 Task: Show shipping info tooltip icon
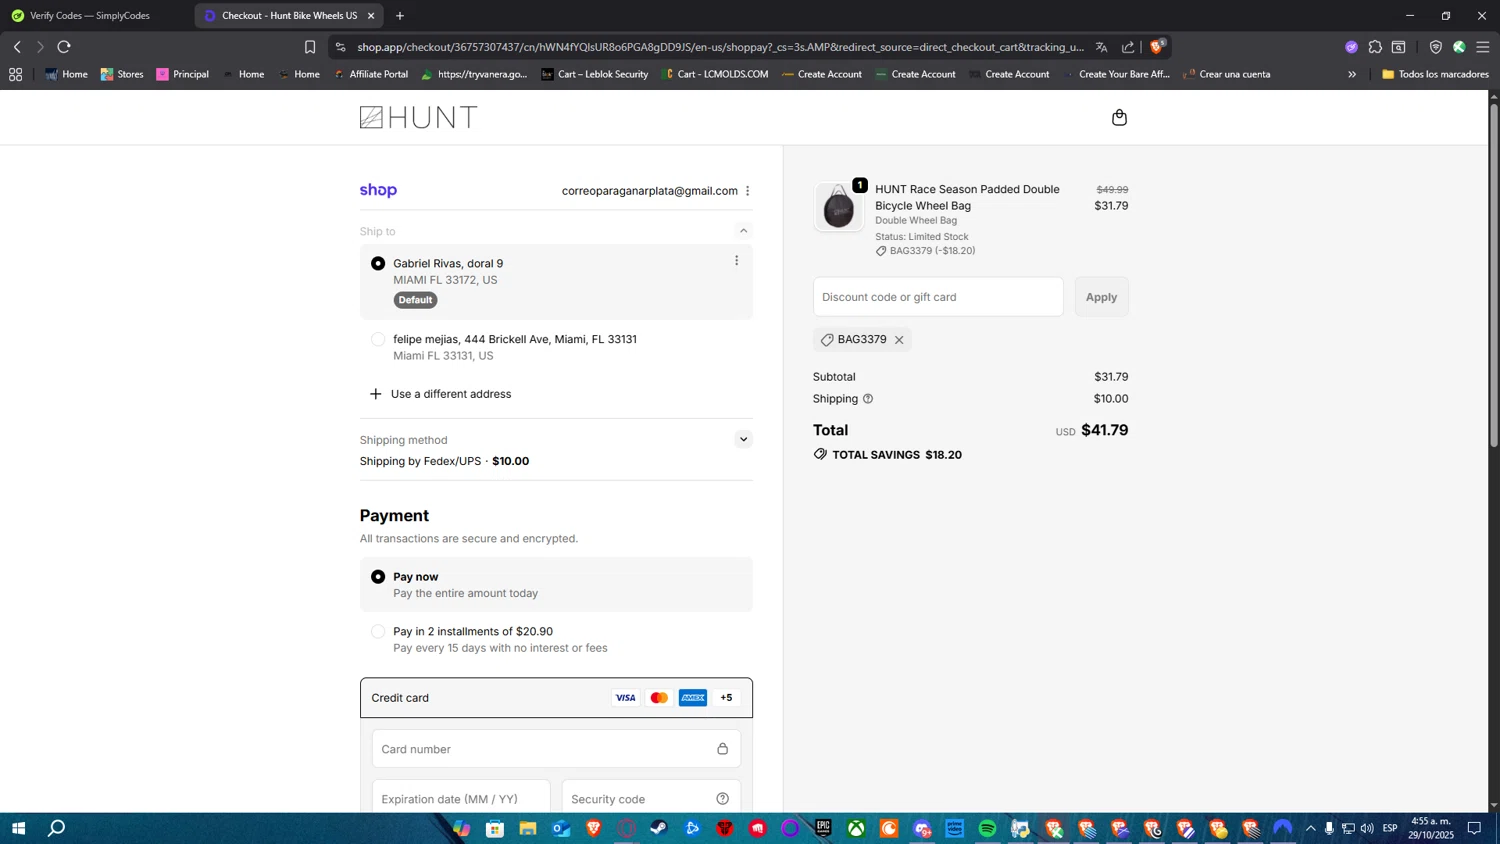click(868, 399)
